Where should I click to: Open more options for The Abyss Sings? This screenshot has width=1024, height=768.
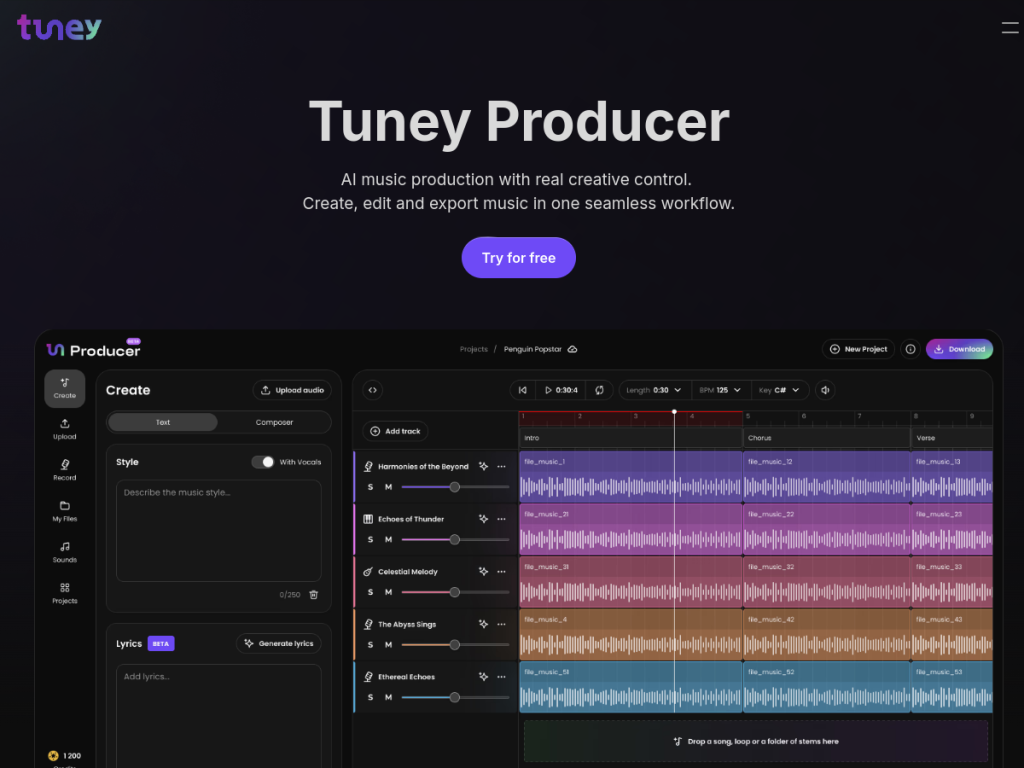pos(502,624)
